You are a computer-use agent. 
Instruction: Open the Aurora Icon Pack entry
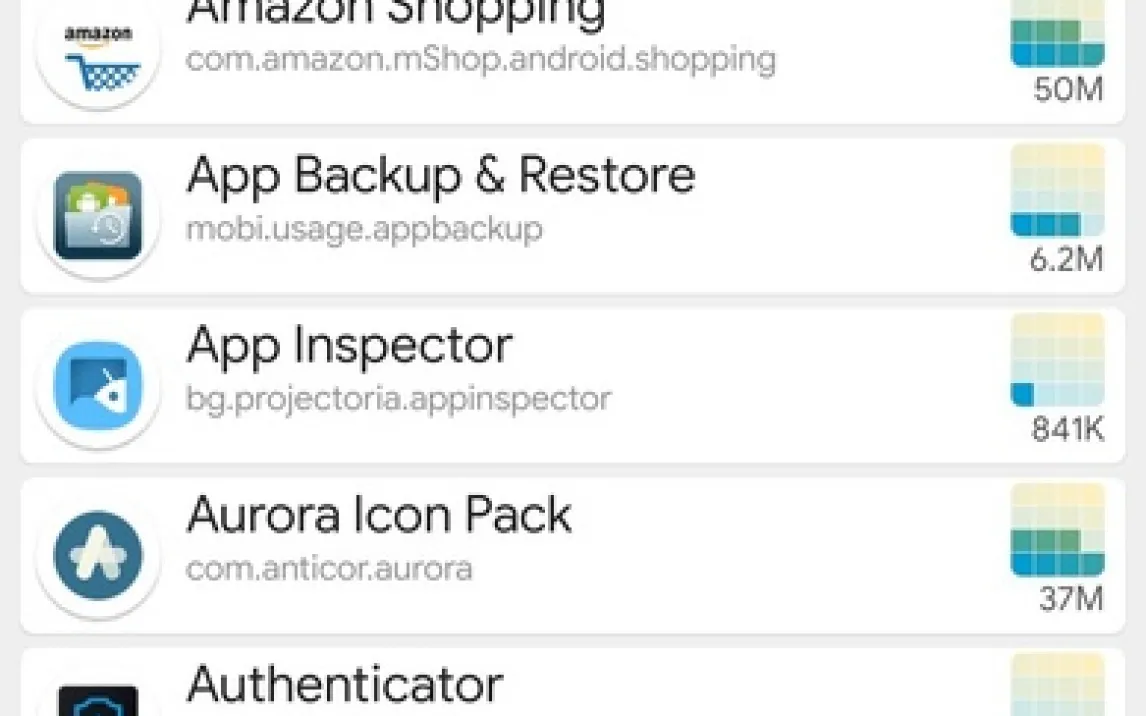point(379,516)
